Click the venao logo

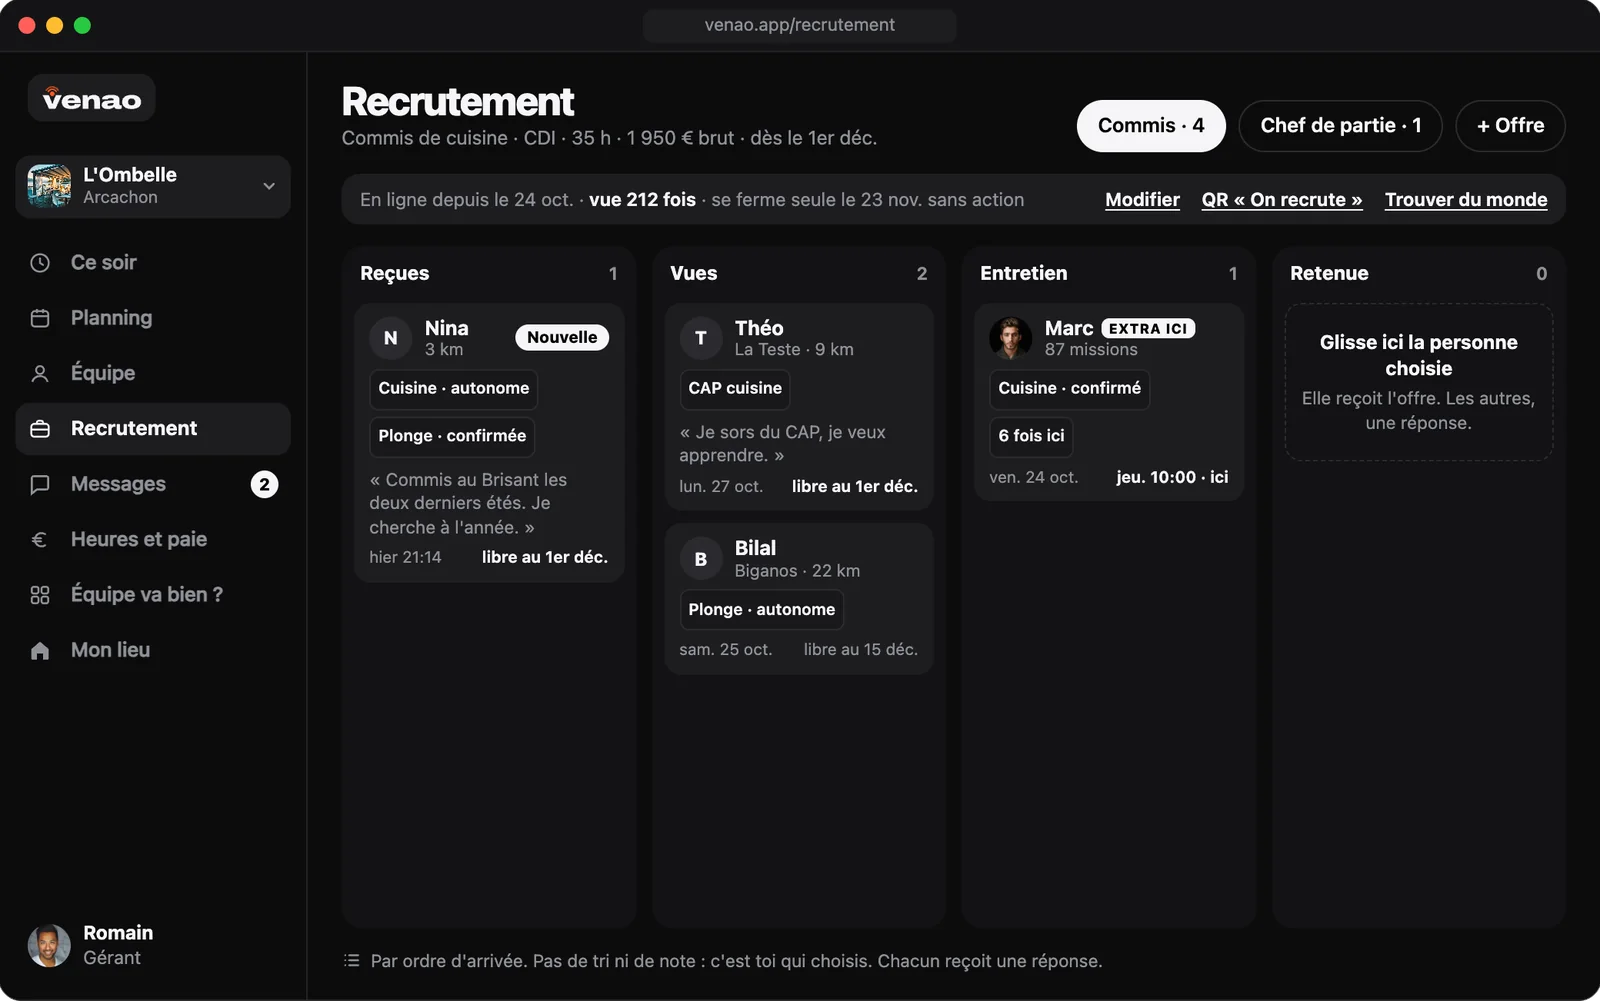tap(91, 98)
